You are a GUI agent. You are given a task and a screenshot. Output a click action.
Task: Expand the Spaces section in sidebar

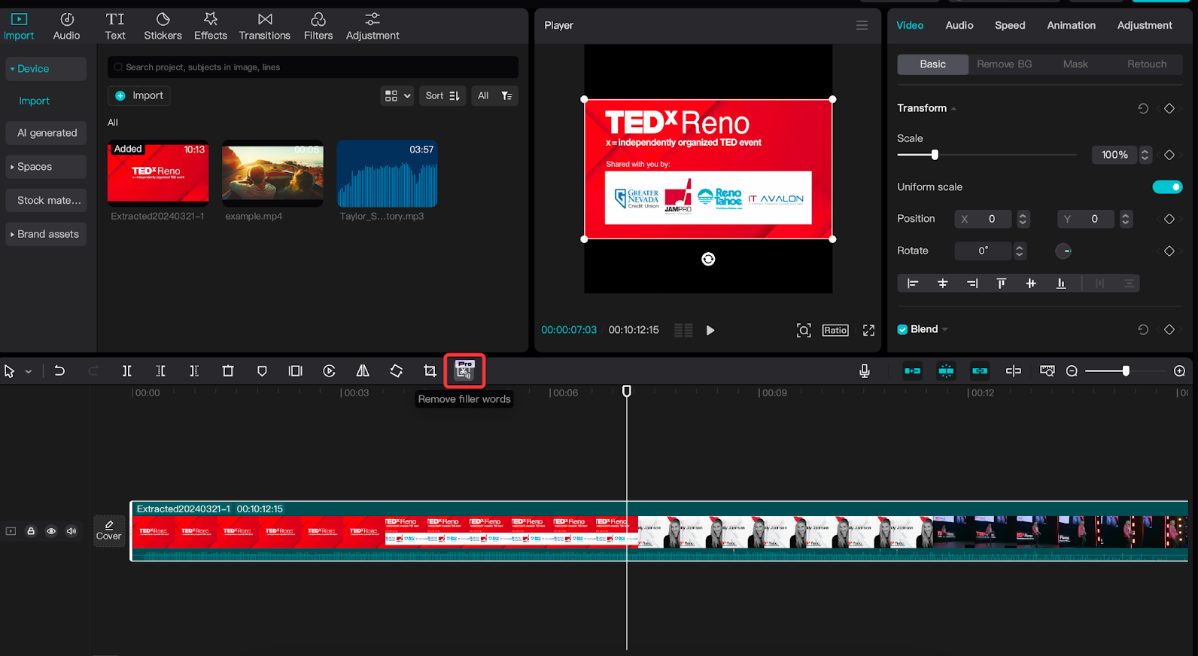[x=34, y=167]
